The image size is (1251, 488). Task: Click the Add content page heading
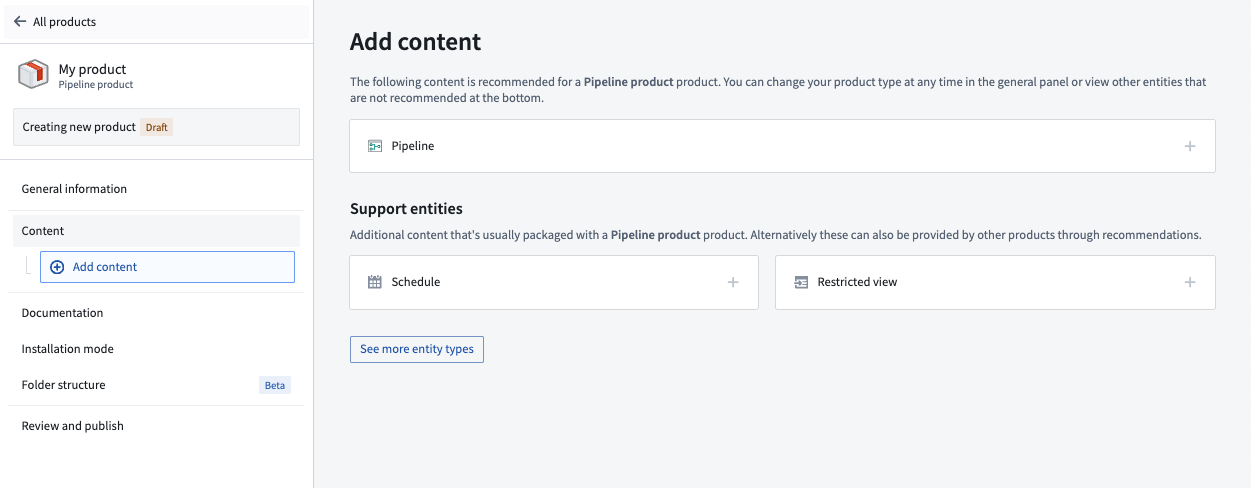click(x=415, y=42)
